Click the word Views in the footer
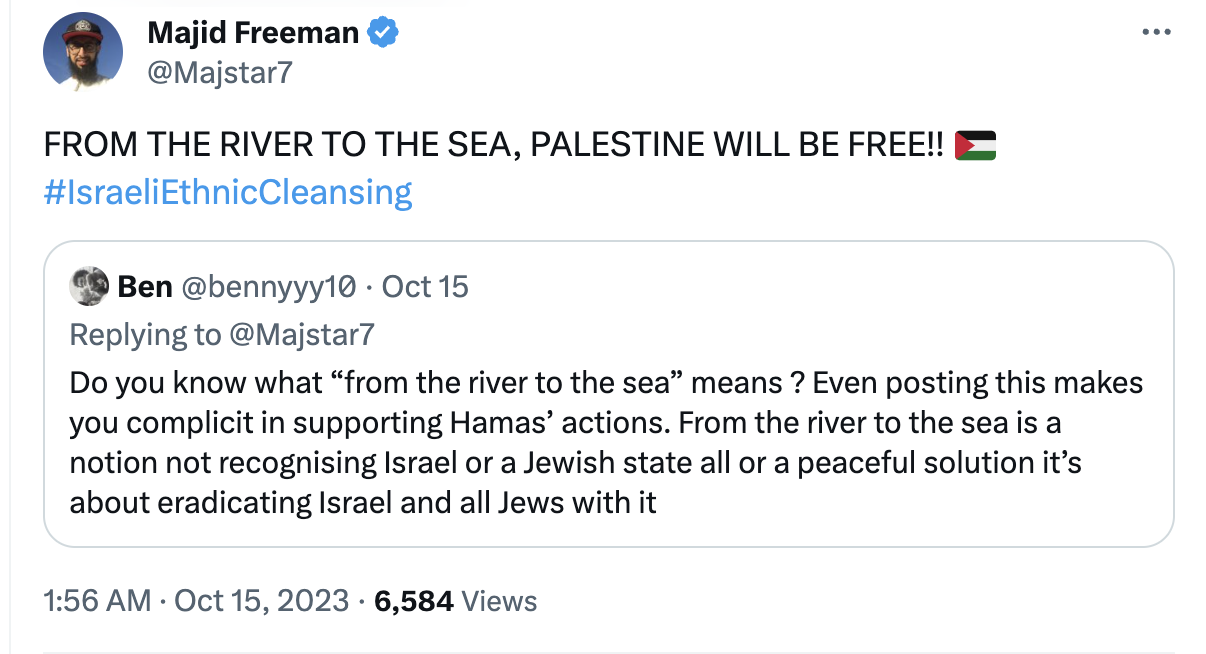Viewport: 1206px width, 654px height. [501, 601]
